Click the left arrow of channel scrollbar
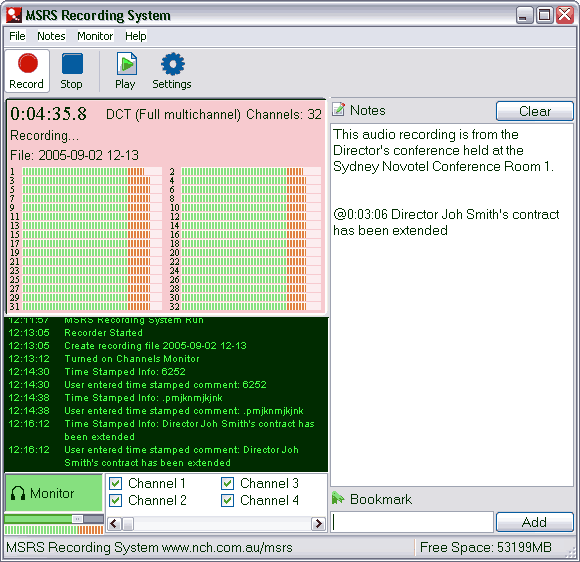Viewport: 580px width, 562px height. point(114,523)
